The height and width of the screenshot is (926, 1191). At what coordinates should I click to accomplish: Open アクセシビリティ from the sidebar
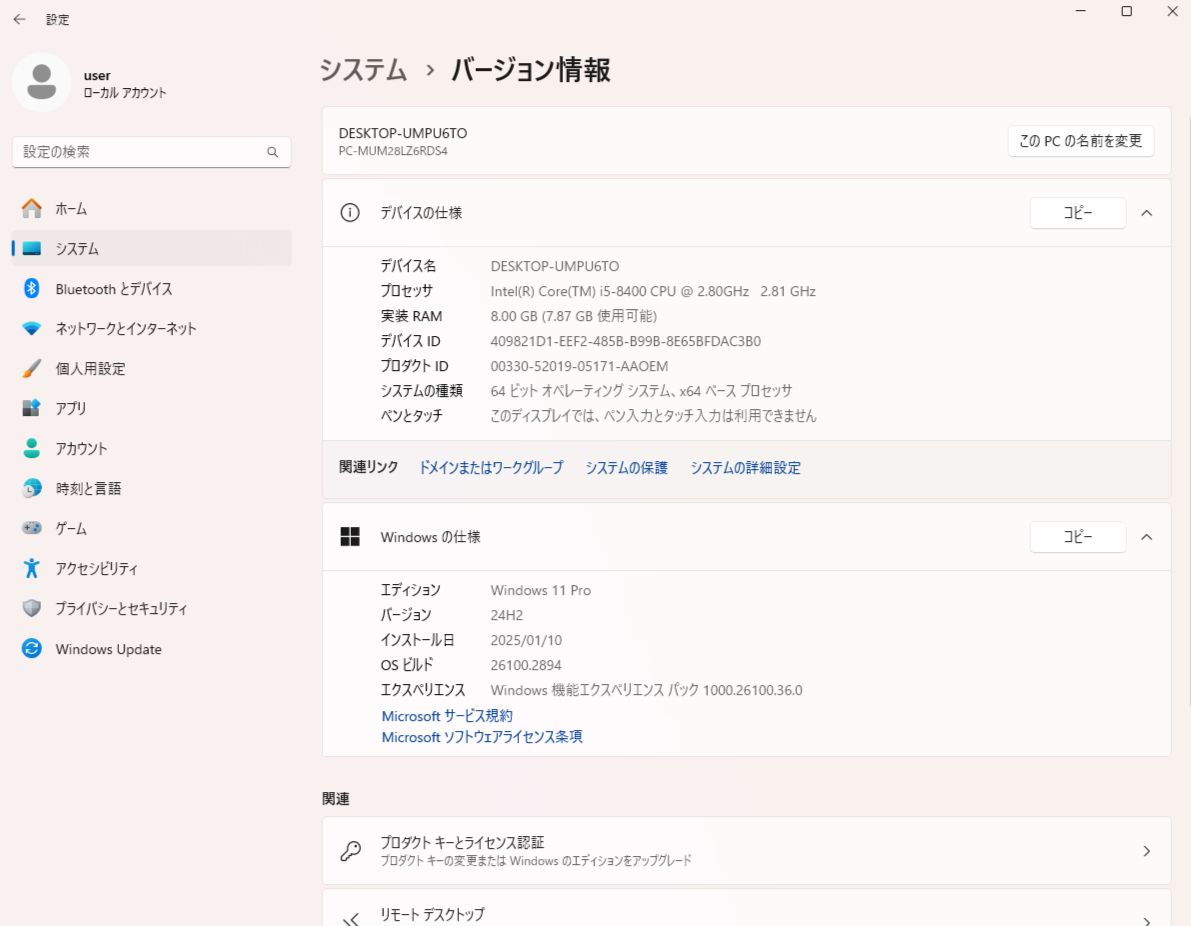click(152, 568)
